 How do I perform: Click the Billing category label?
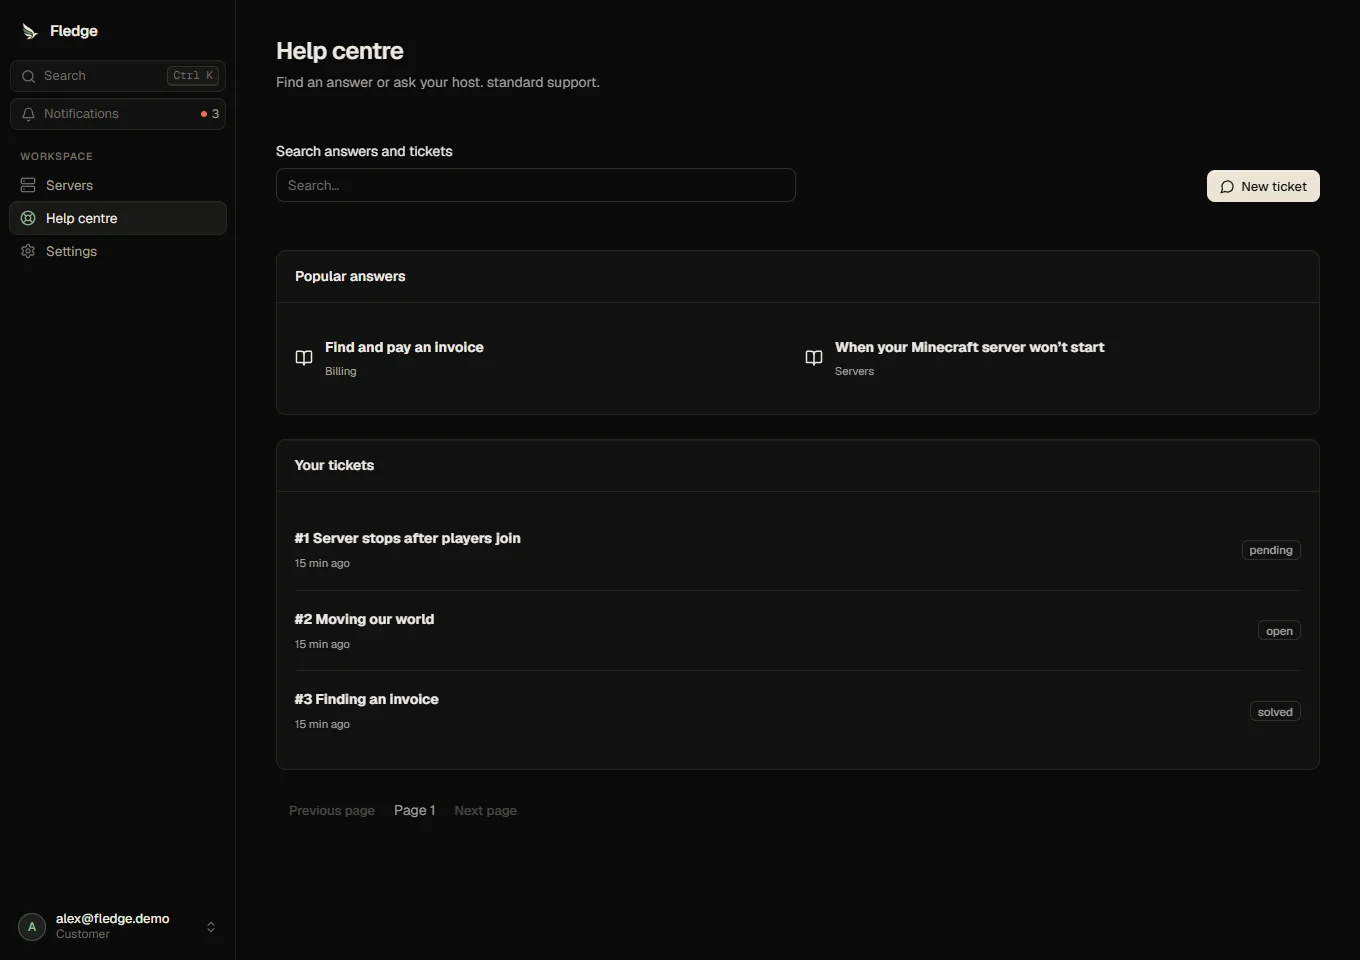(x=341, y=371)
